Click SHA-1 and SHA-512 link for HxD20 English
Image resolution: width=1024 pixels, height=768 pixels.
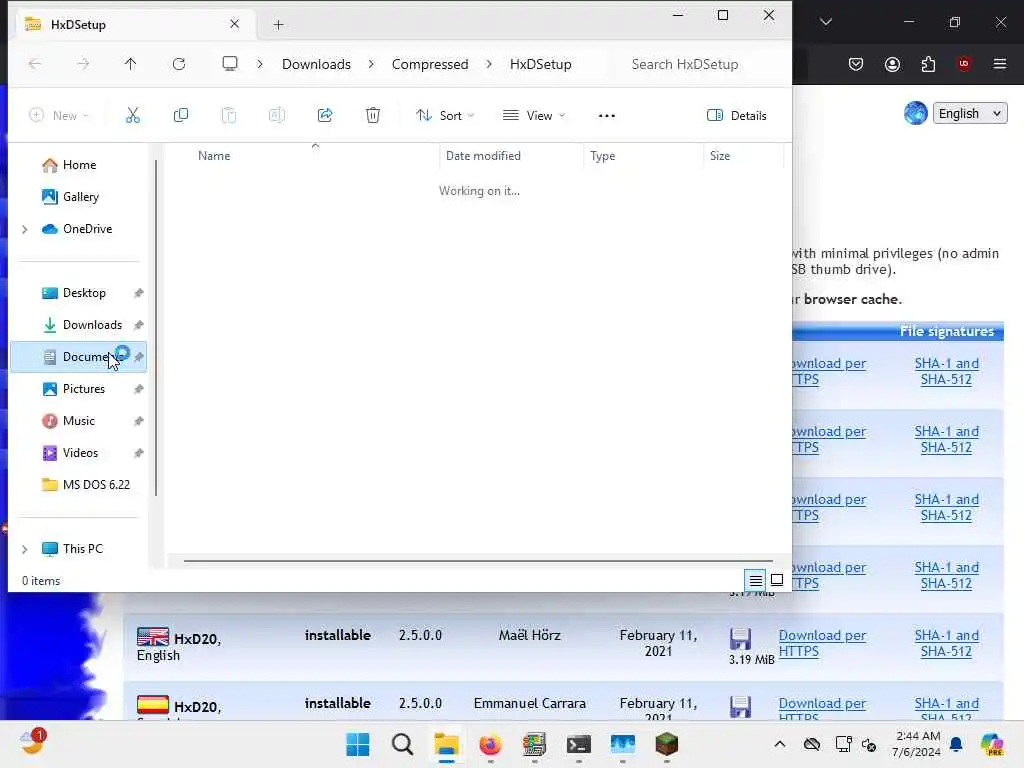point(946,643)
